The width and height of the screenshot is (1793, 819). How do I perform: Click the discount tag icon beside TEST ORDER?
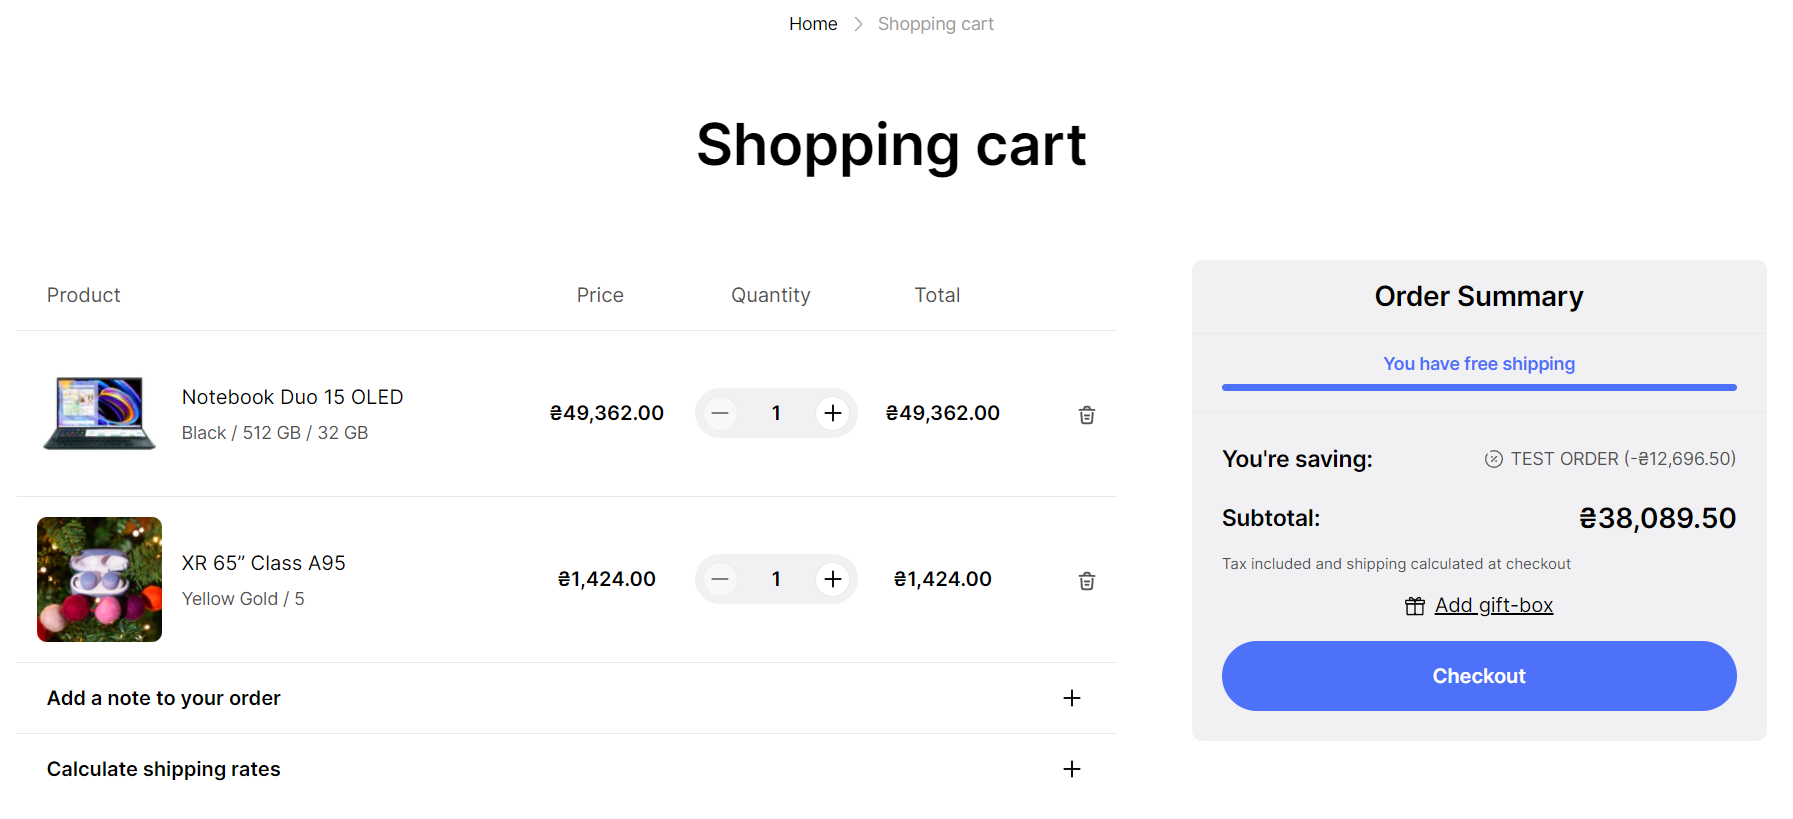pos(1493,459)
